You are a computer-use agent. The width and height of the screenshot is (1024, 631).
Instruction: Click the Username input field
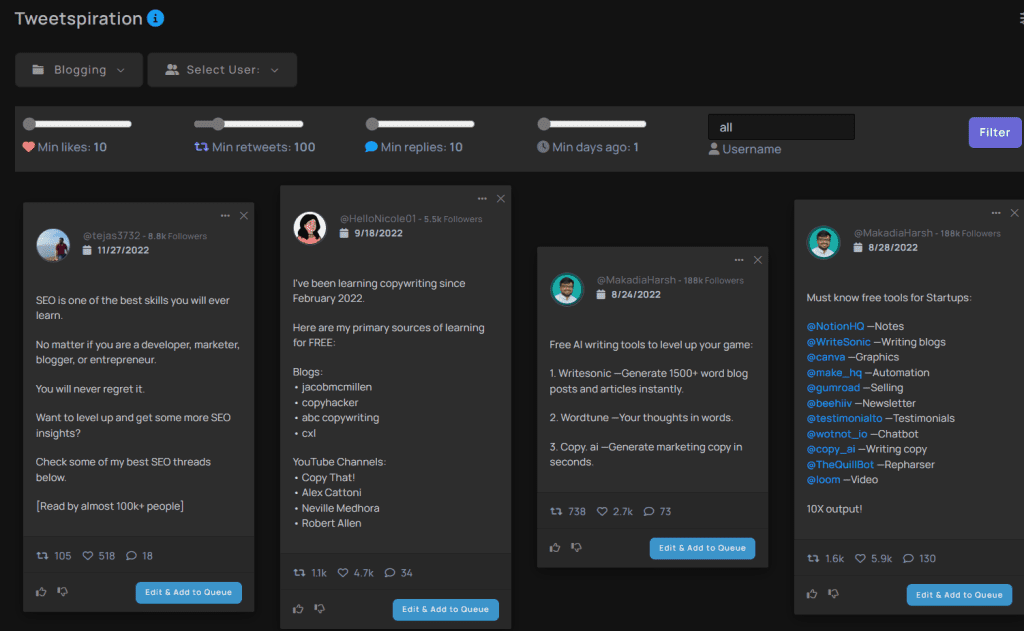(x=781, y=127)
